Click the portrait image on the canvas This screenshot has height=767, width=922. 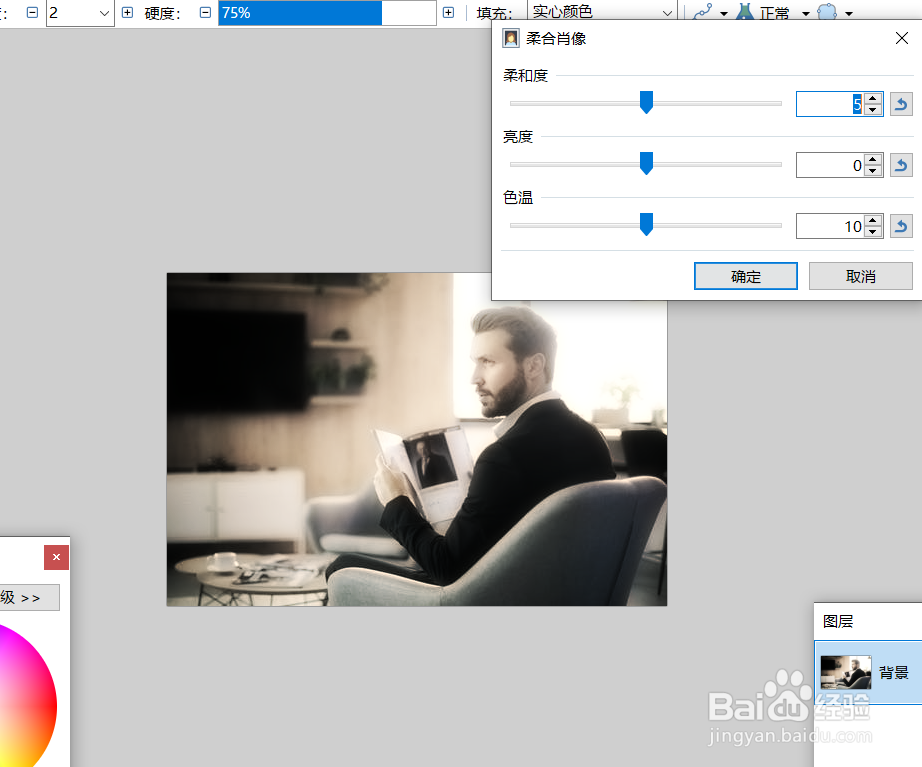416,439
